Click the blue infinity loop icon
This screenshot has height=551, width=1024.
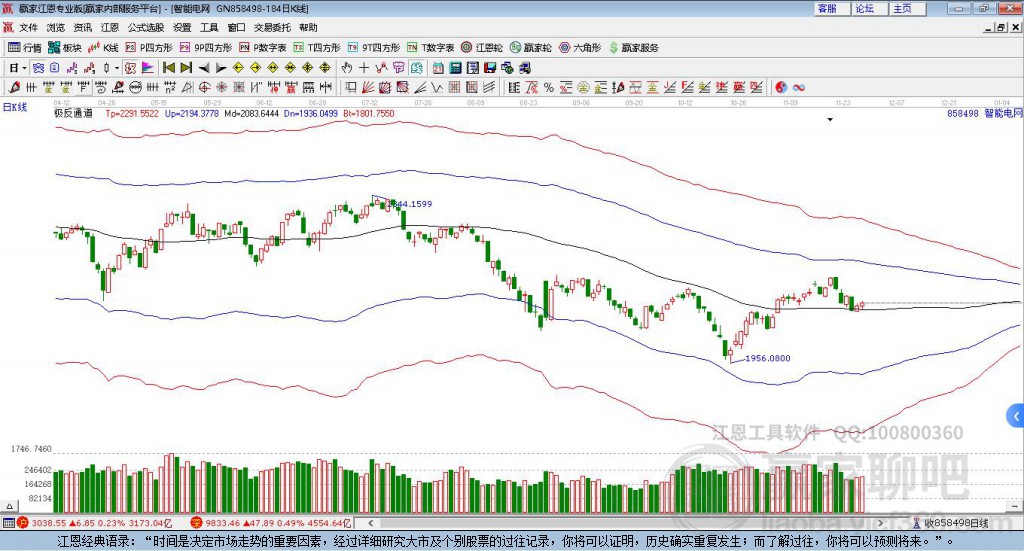[799, 87]
